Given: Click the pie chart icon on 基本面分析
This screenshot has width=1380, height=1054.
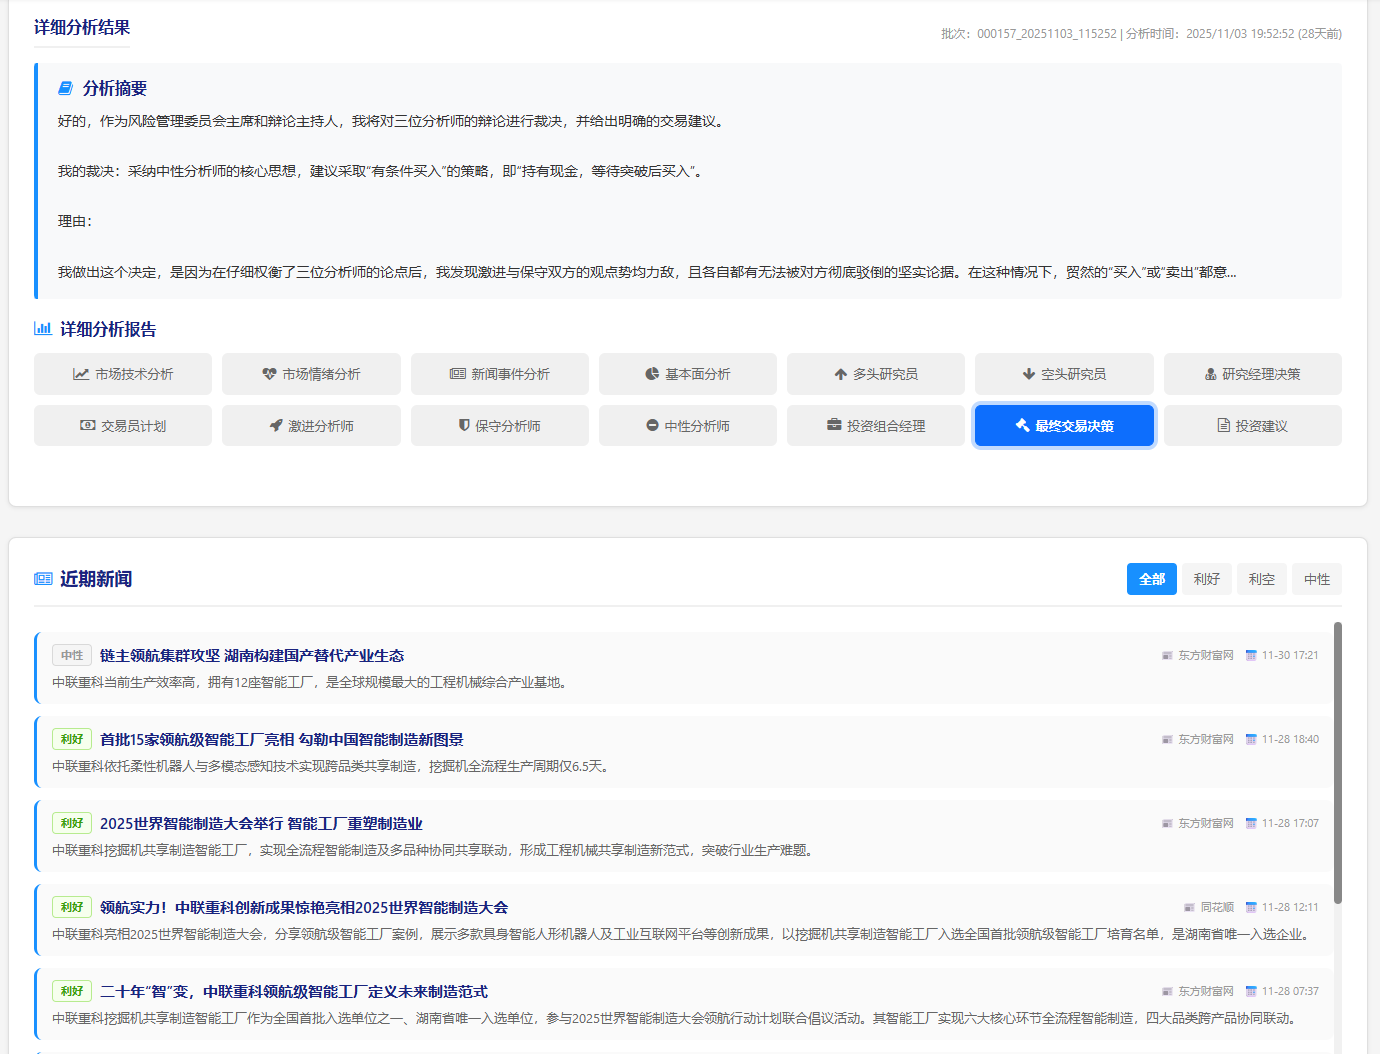Looking at the screenshot, I should 652,374.
